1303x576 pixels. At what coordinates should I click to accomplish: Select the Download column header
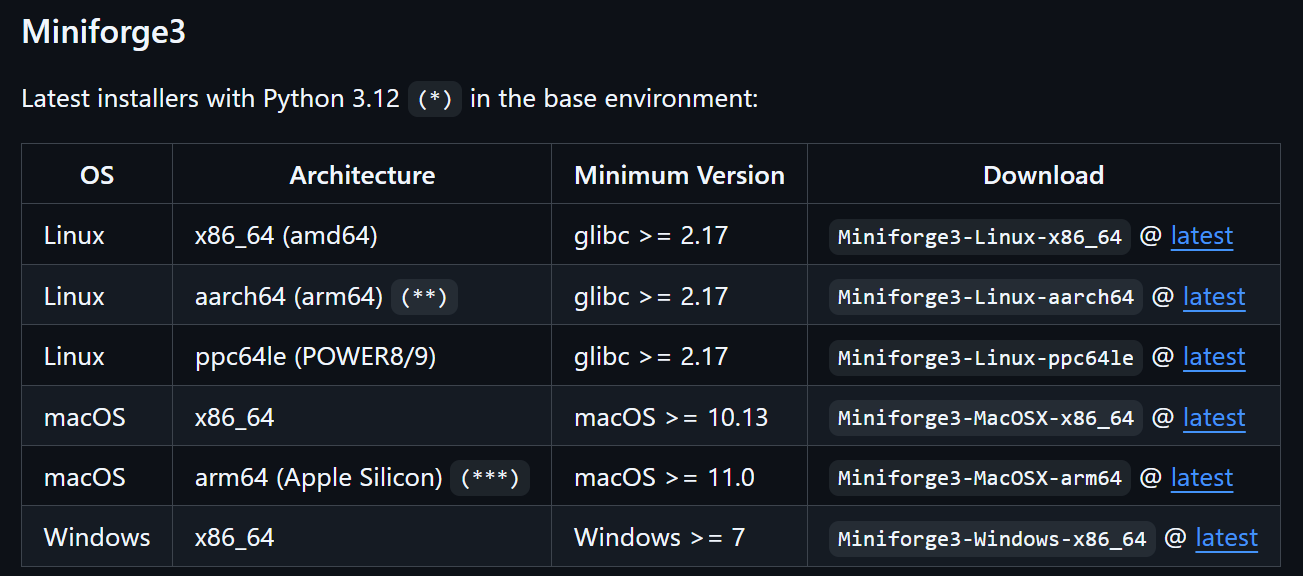pyautogui.click(x=1043, y=174)
